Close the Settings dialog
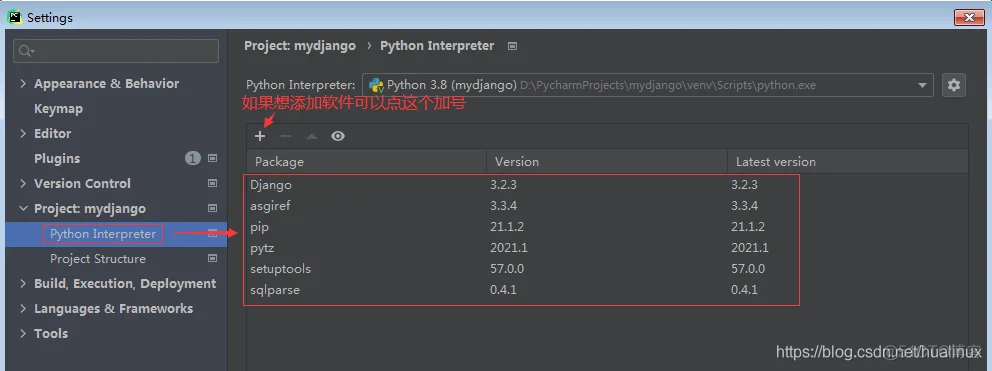The width and height of the screenshot is (992, 371). pyautogui.click(x=969, y=17)
